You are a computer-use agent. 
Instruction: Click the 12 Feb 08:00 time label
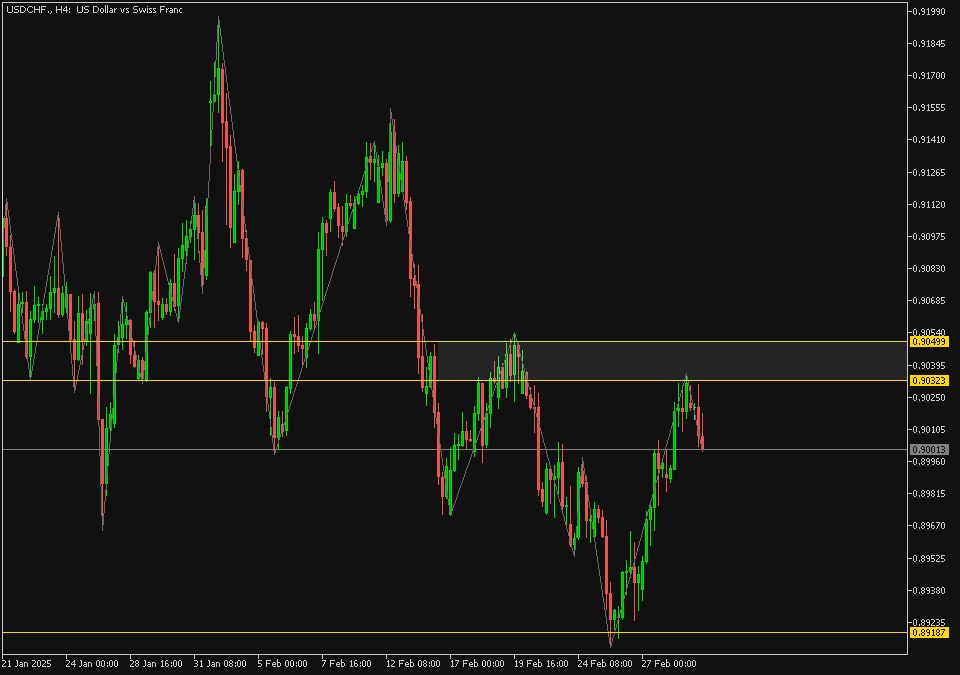pyautogui.click(x=413, y=663)
